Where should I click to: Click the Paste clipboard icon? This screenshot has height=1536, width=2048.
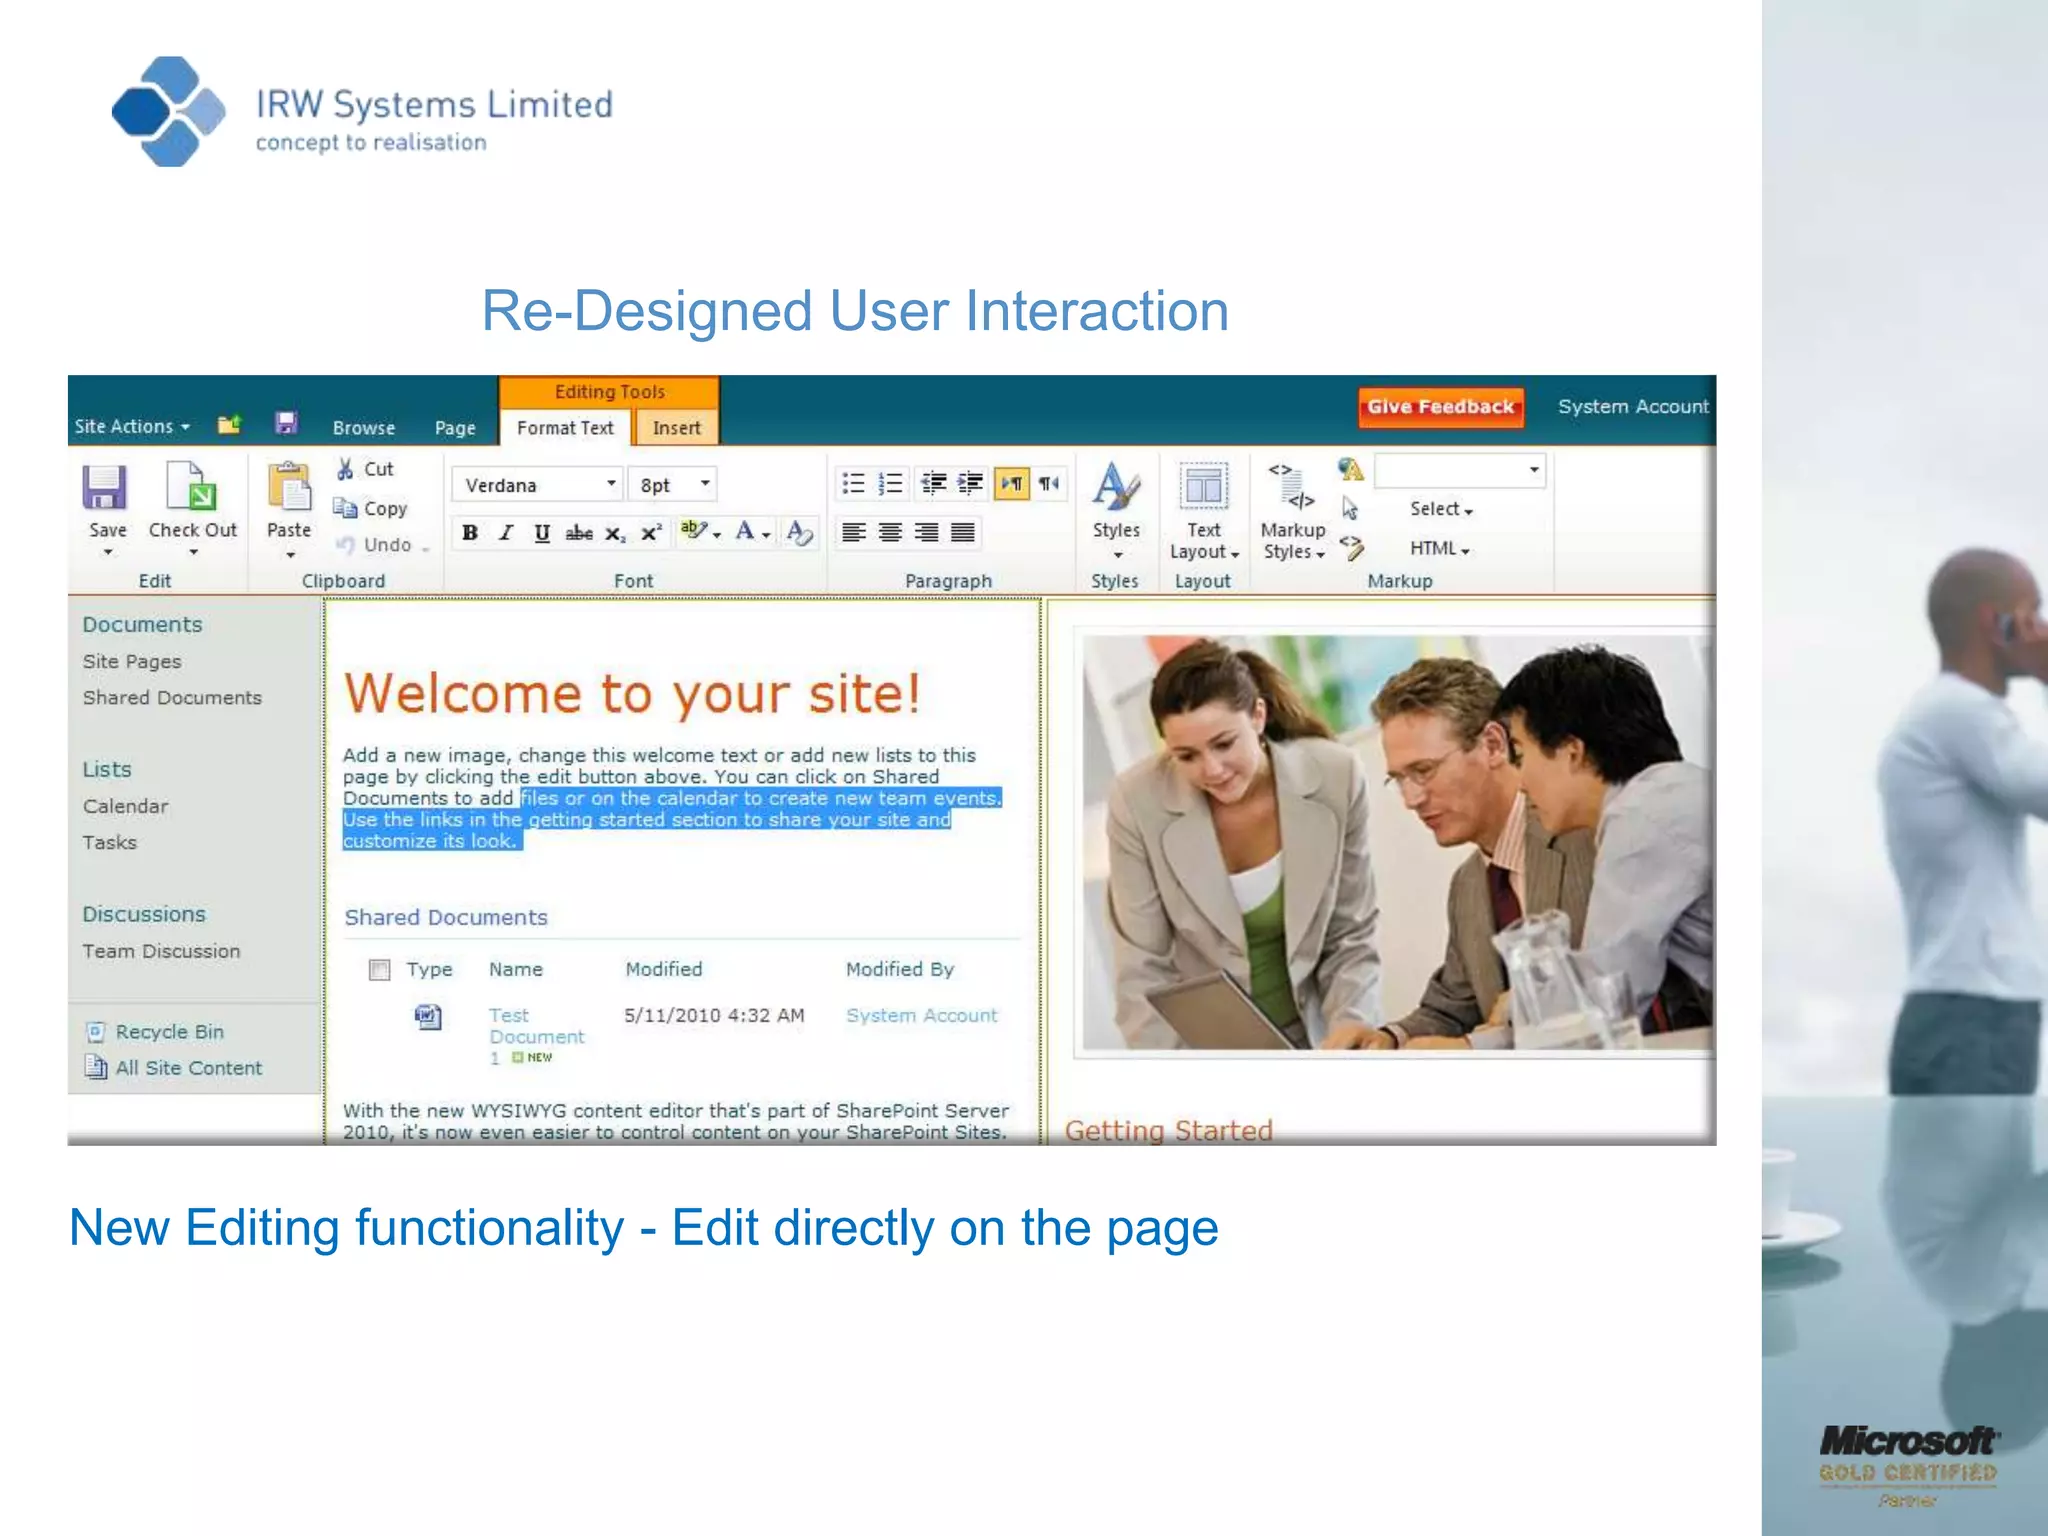pyautogui.click(x=289, y=488)
